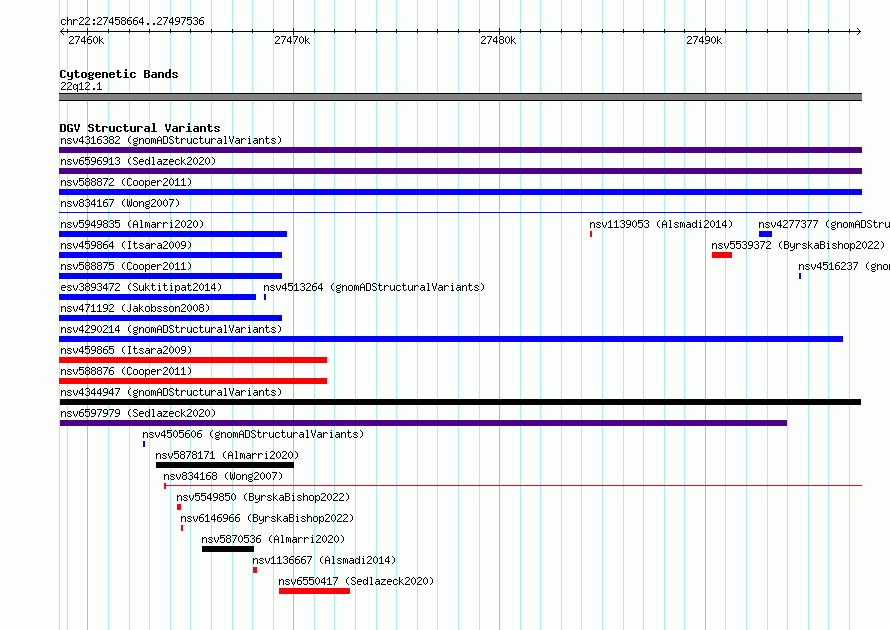Click the nsv5870536 black bar

[x=228, y=549]
